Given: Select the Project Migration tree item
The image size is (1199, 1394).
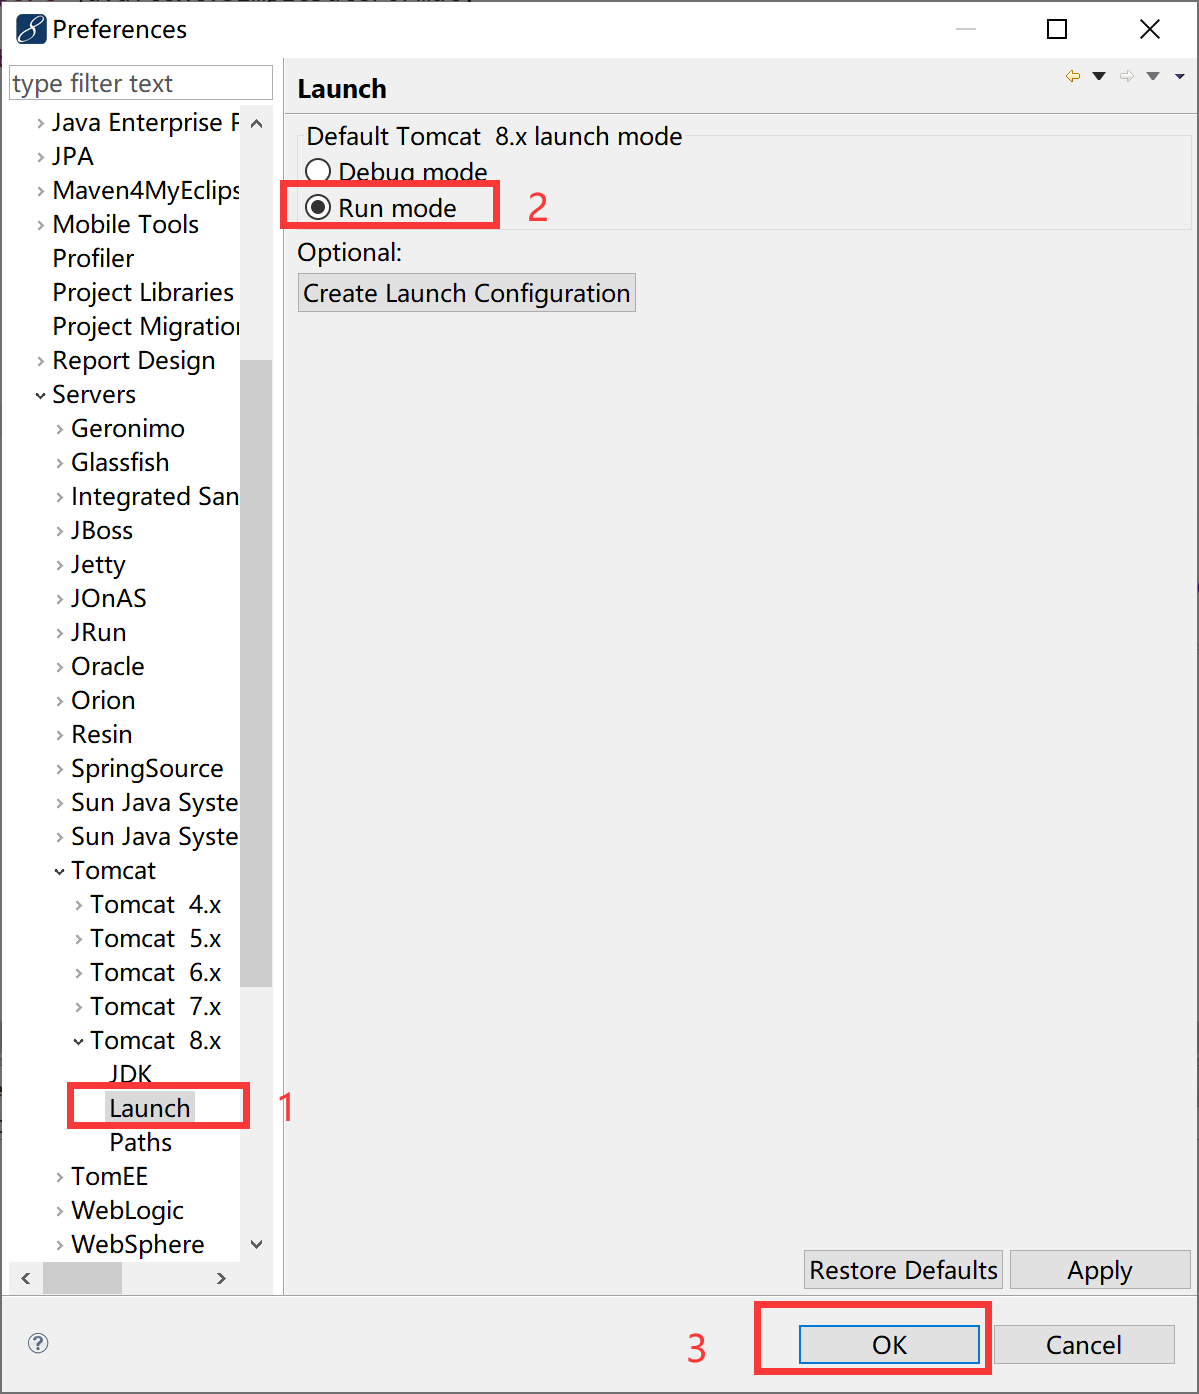Looking at the screenshot, I should 146,326.
